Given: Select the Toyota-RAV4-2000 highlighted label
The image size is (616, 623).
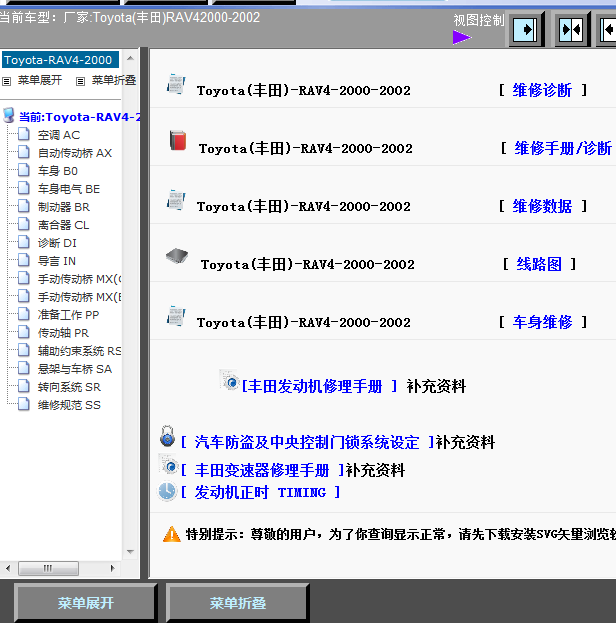Looking at the screenshot, I should coord(58,60).
